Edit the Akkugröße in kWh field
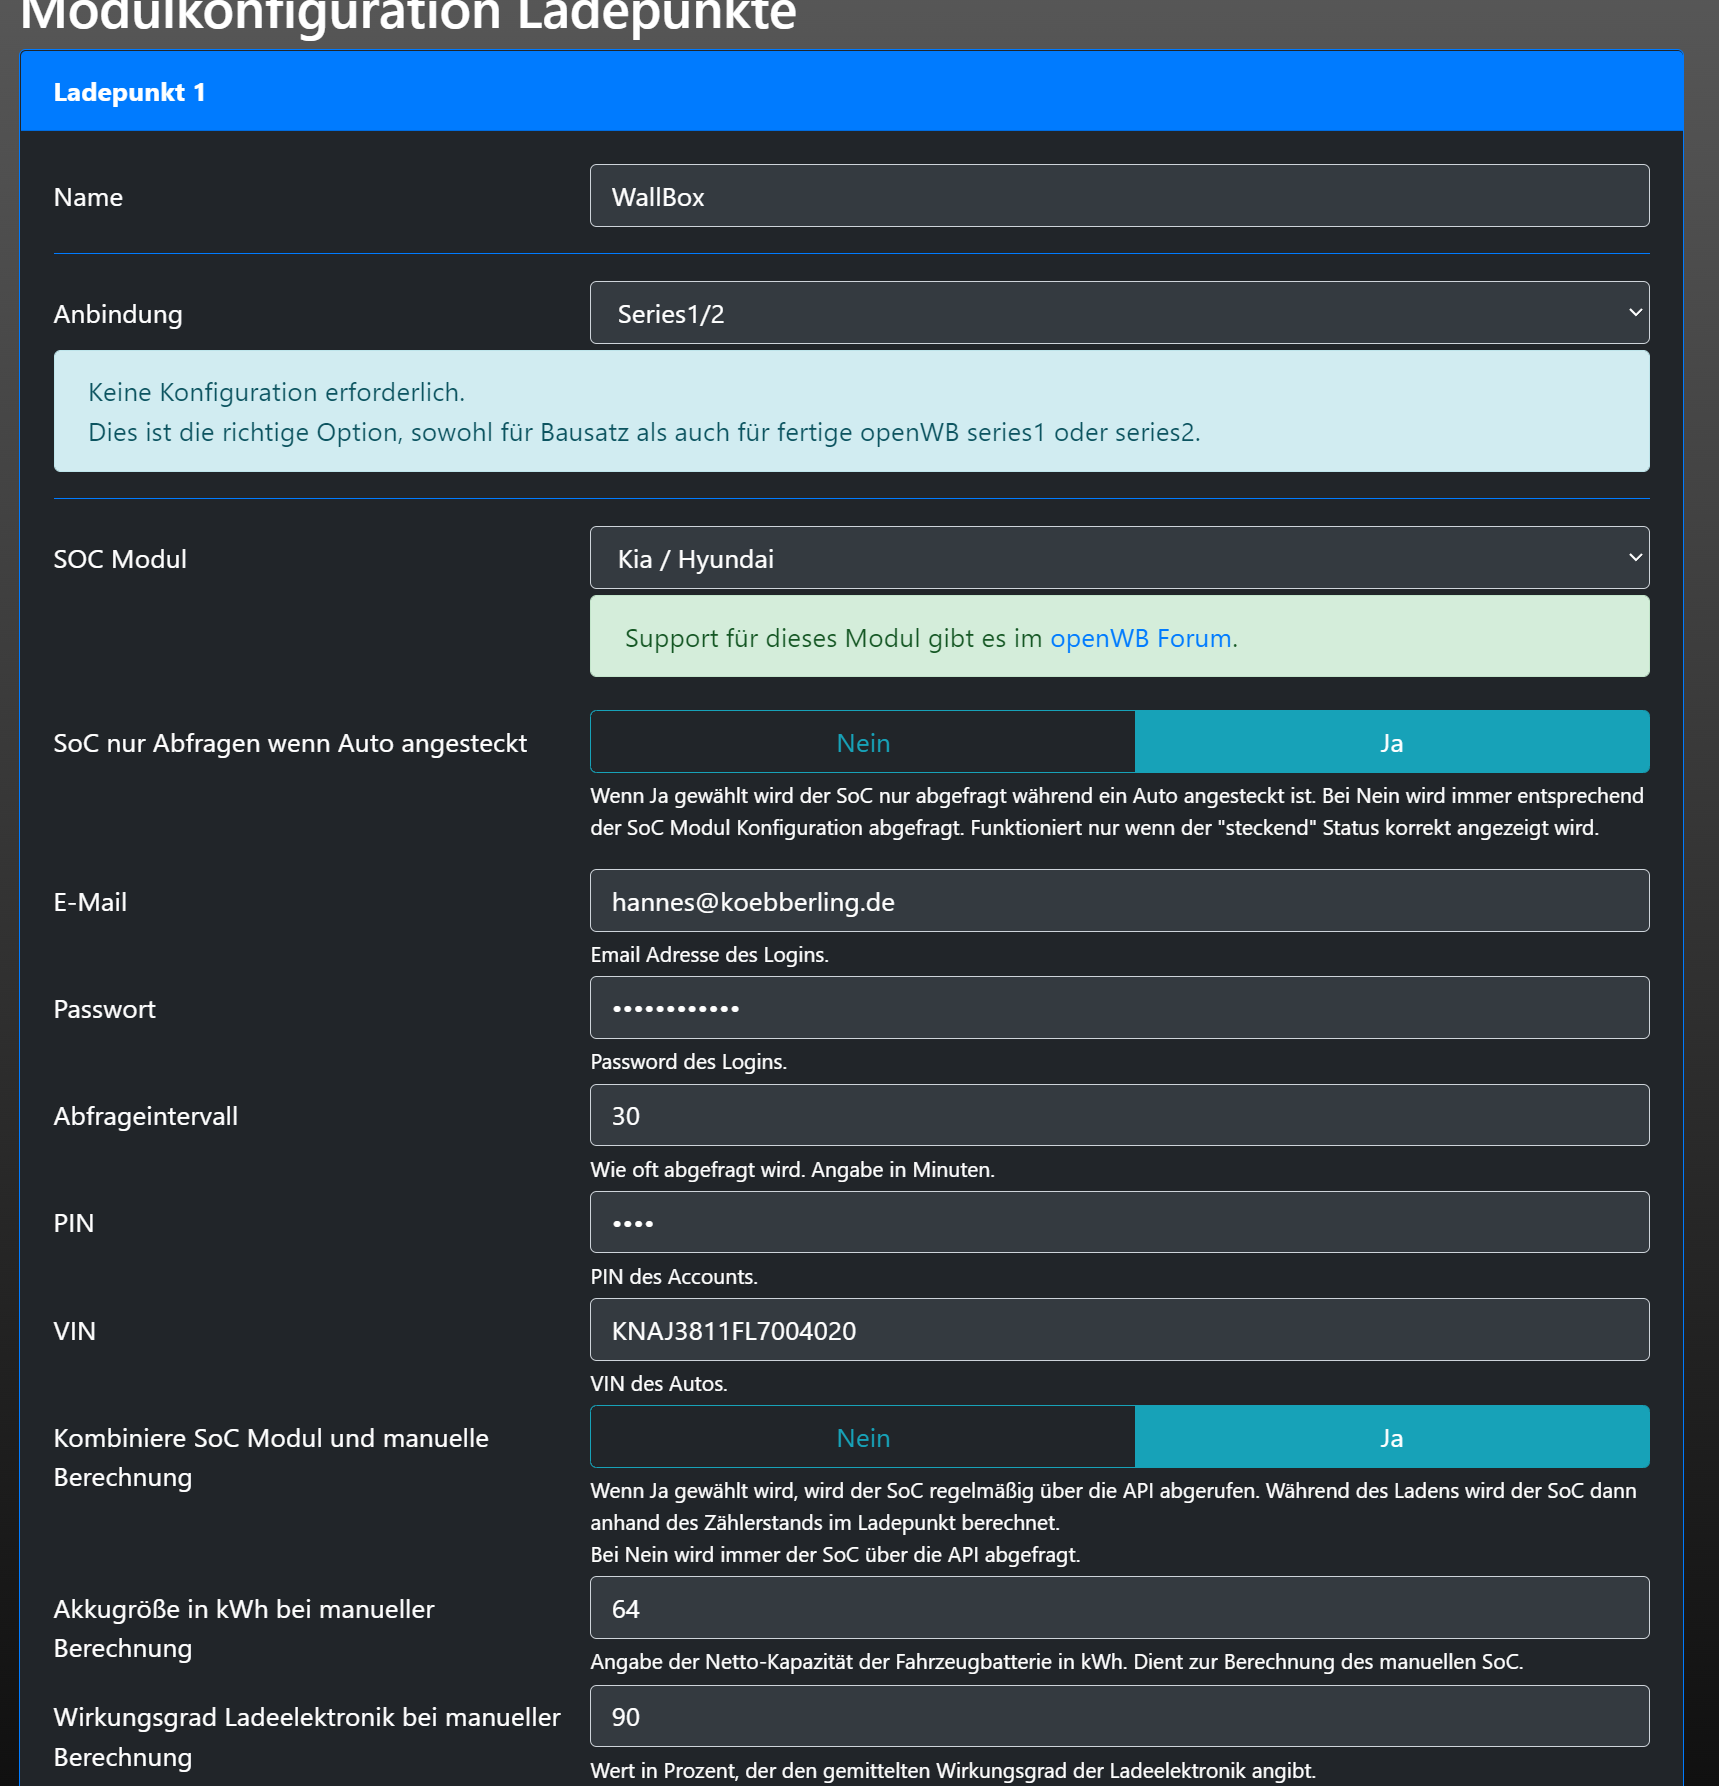This screenshot has height=1786, width=1719. pos(1118,1608)
